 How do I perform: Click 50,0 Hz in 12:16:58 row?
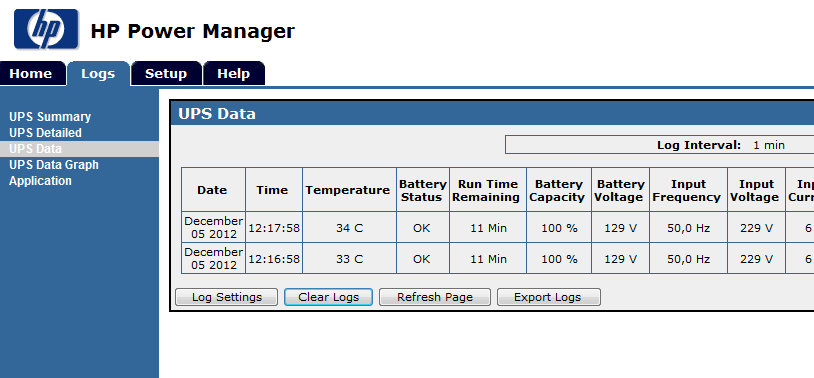pyautogui.click(x=688, y=259)
